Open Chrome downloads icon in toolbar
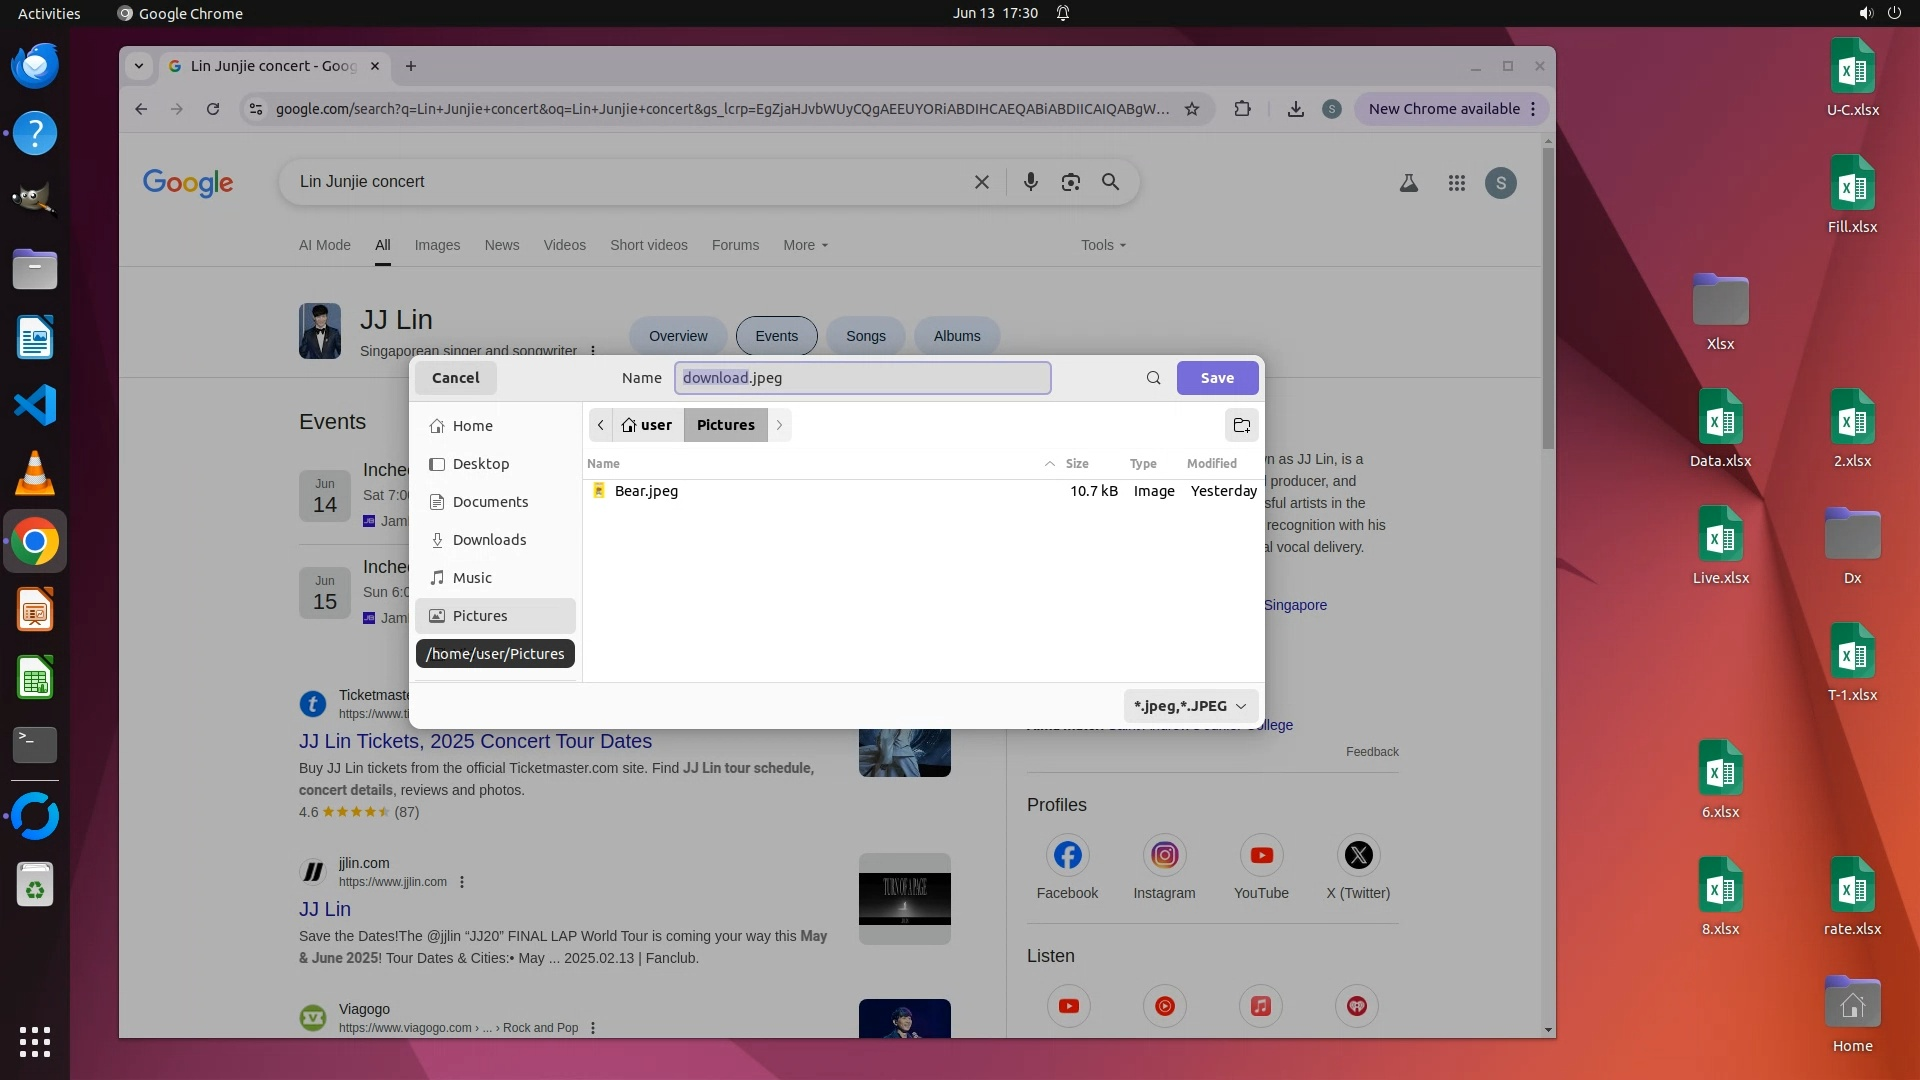1920x1080 pixels. (x=1295, y=109)
